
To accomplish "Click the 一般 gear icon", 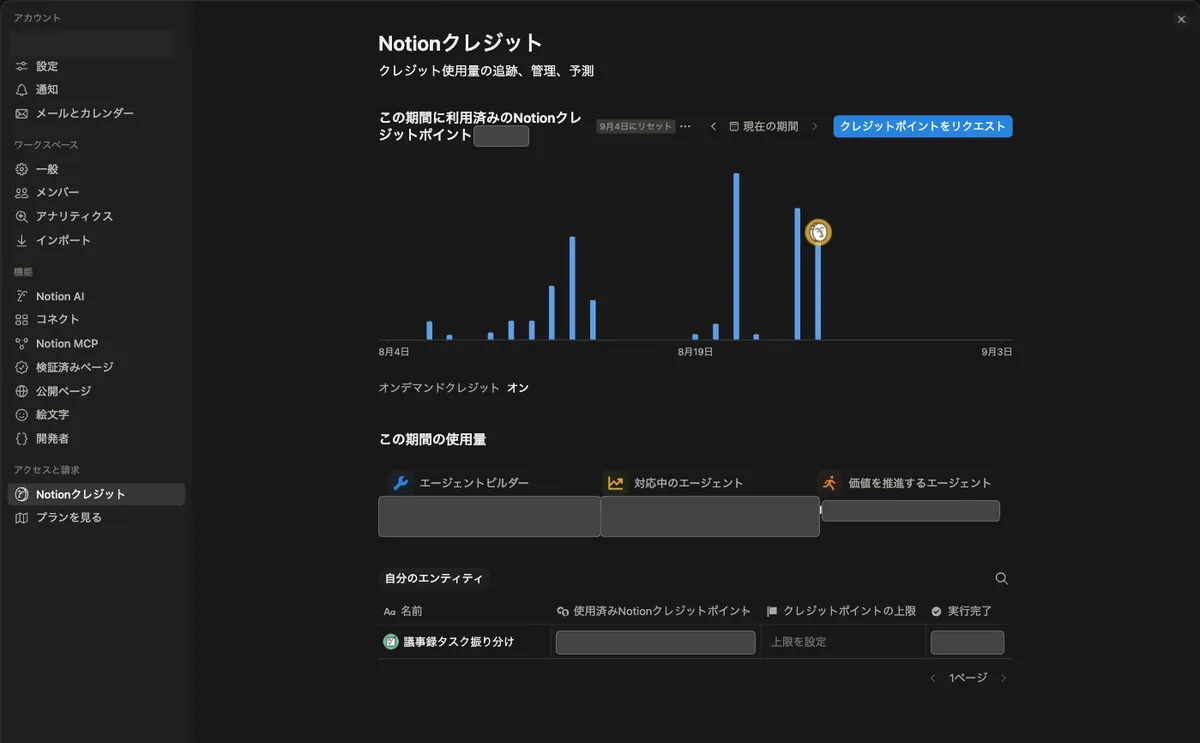I will (x=22, y=169).
